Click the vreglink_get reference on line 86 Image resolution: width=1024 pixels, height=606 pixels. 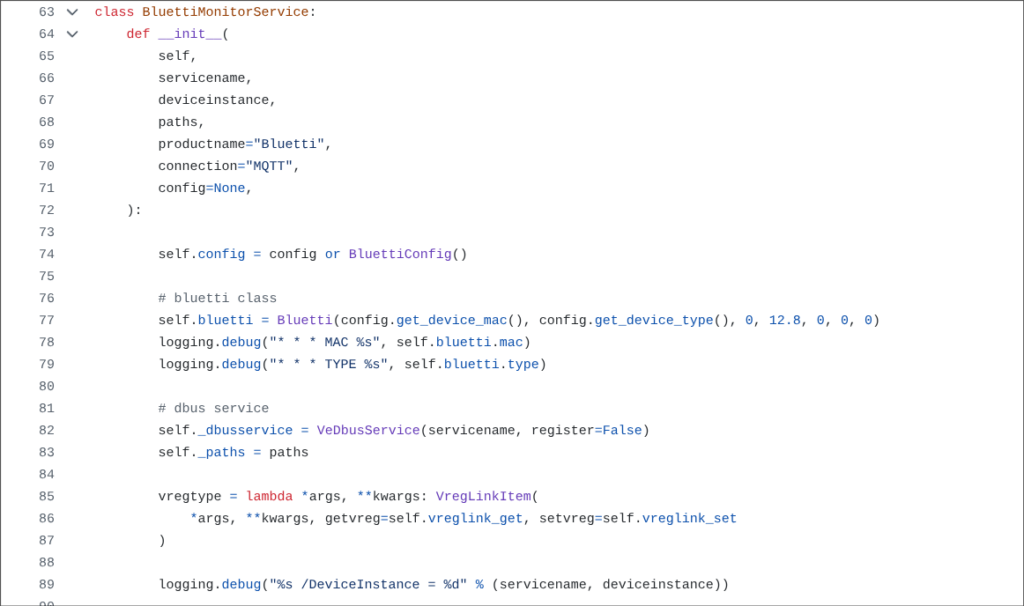coord(474,517)
